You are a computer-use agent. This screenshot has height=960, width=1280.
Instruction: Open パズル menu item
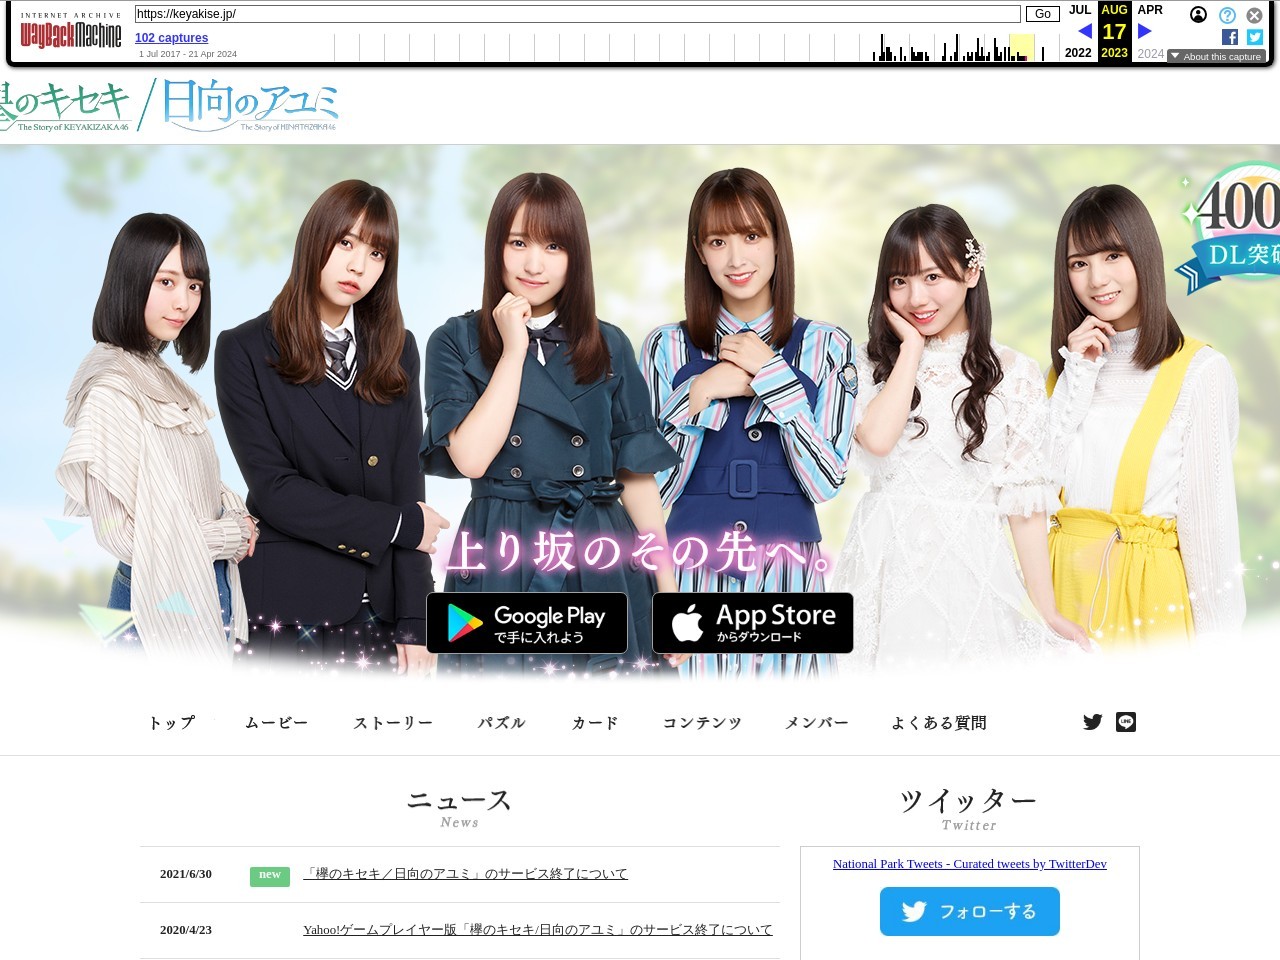[501, 723]
